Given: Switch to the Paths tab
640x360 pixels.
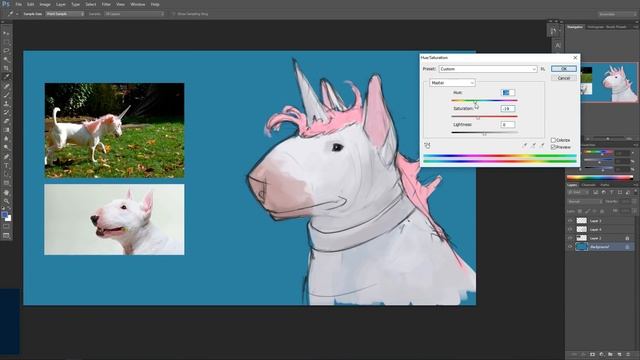Looking at the screenshot, I should 604,185.
